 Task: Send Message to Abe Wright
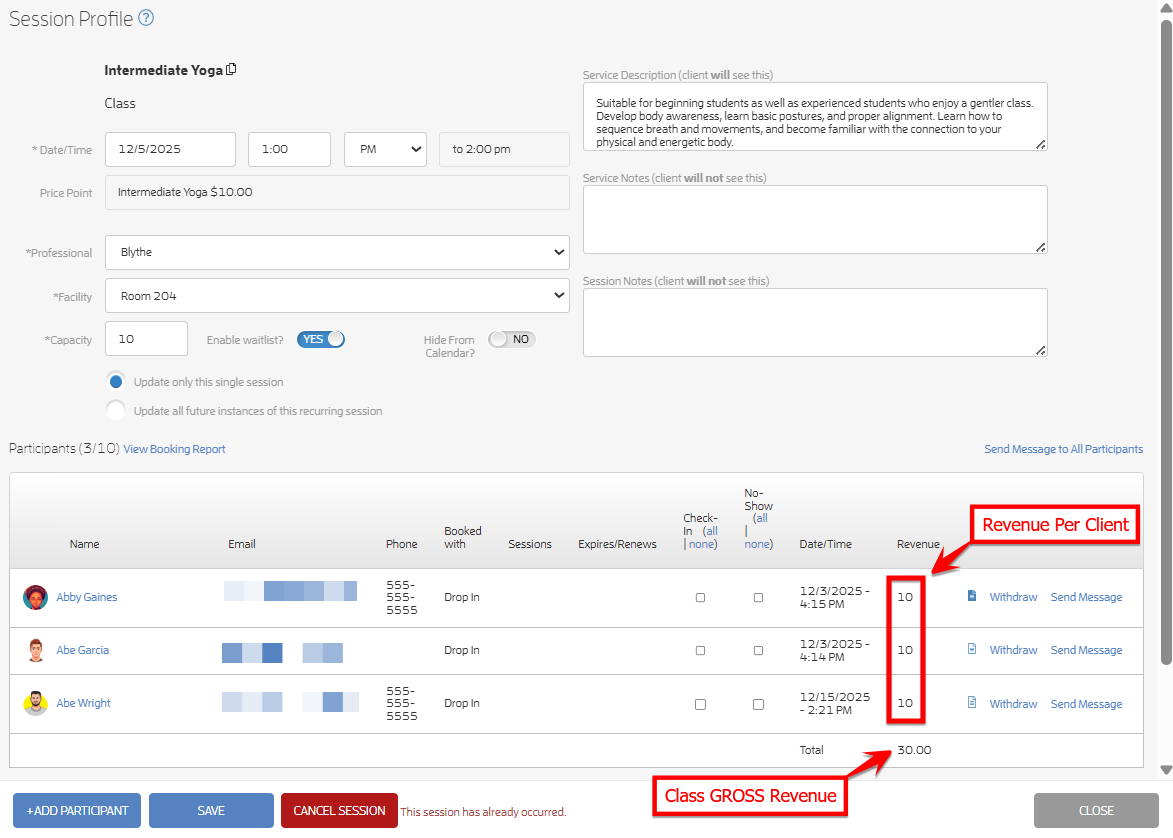(x=1086, y=704)
